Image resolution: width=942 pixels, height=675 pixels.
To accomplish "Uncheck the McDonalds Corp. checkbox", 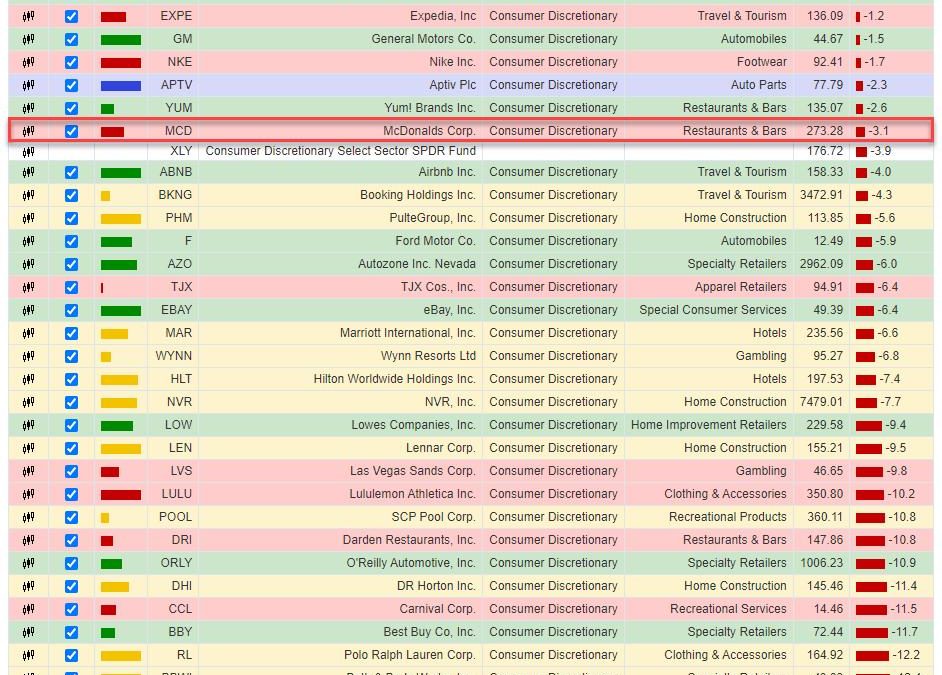I will click(71, 131).
